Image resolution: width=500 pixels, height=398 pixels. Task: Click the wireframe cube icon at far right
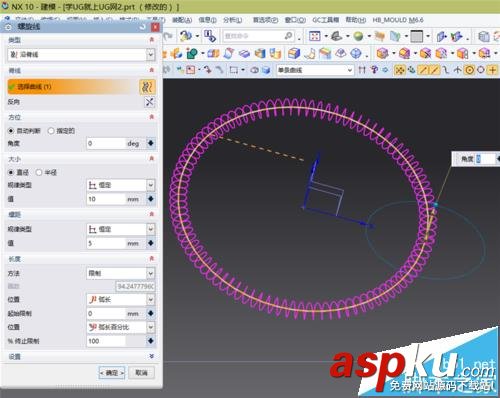click(484, 36)
